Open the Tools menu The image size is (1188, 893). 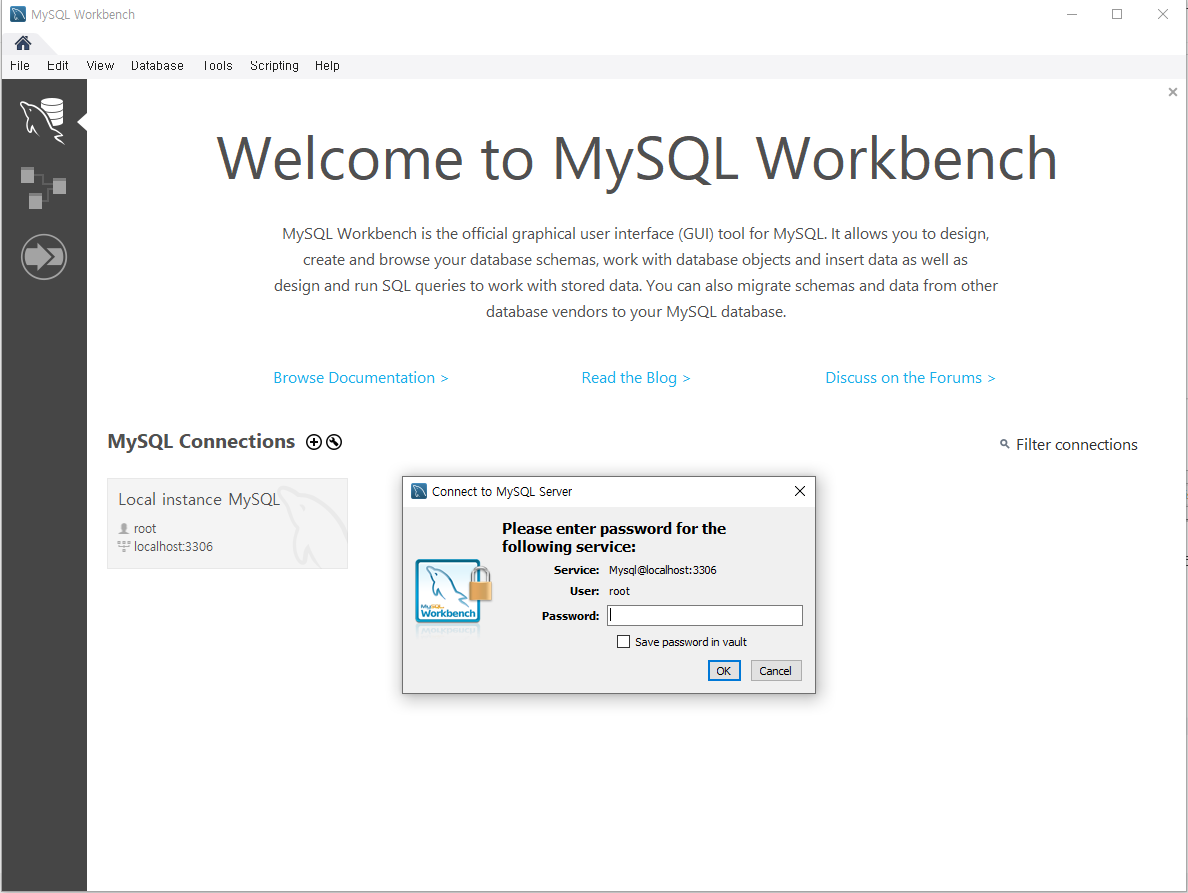[x=217, y=66]
